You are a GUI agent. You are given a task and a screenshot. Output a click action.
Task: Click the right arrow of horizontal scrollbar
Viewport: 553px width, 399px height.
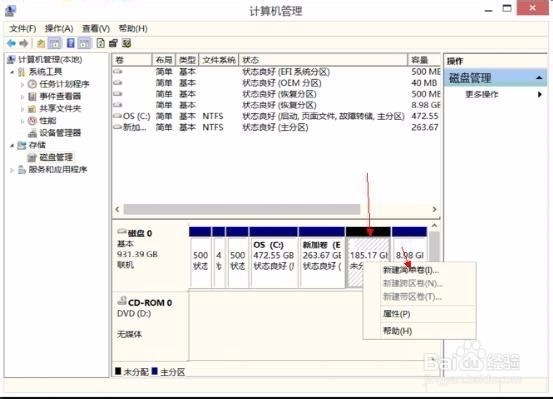434,209
